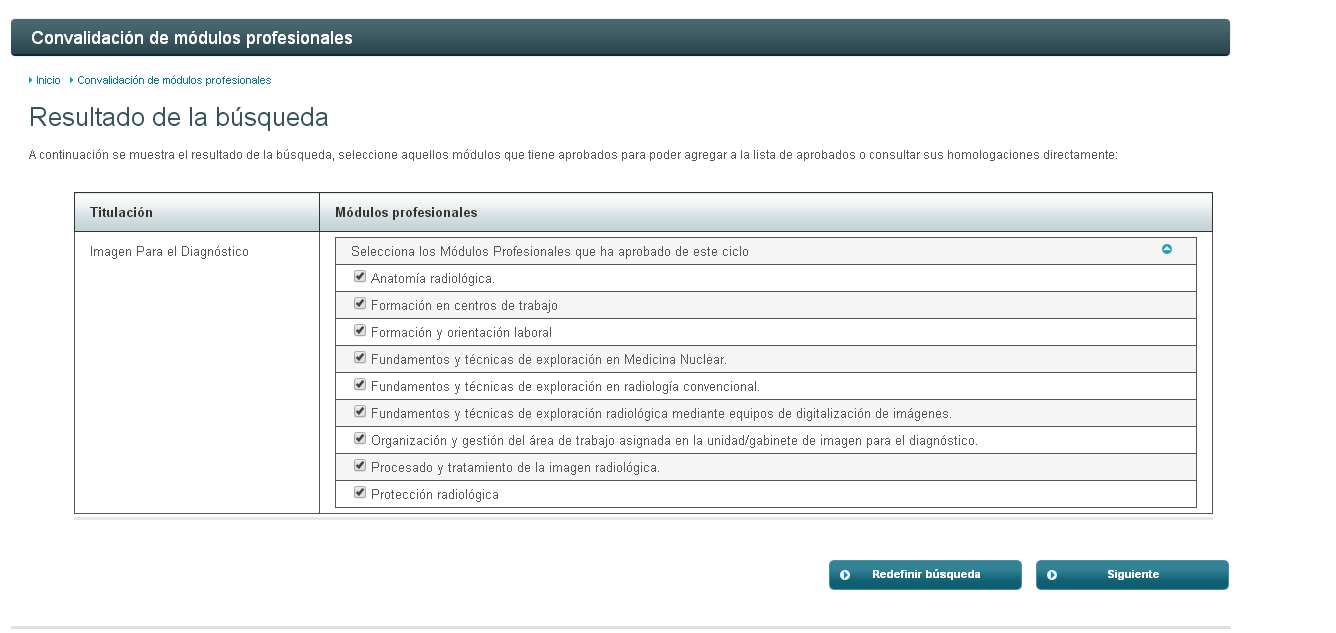Click the Titulación column header
The image size is (1336, 633).
coord(121,213)
